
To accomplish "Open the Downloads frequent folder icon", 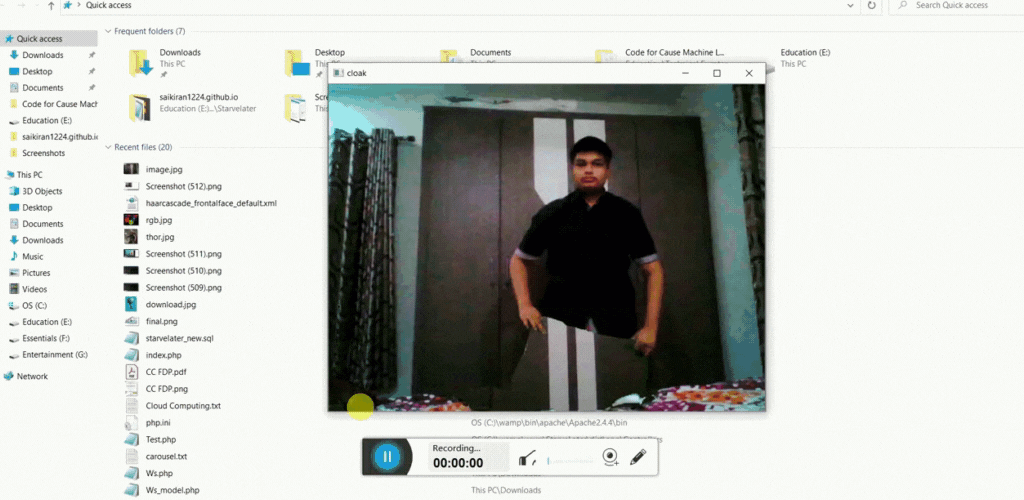I will pyautogui.click(x=140, y=62).
